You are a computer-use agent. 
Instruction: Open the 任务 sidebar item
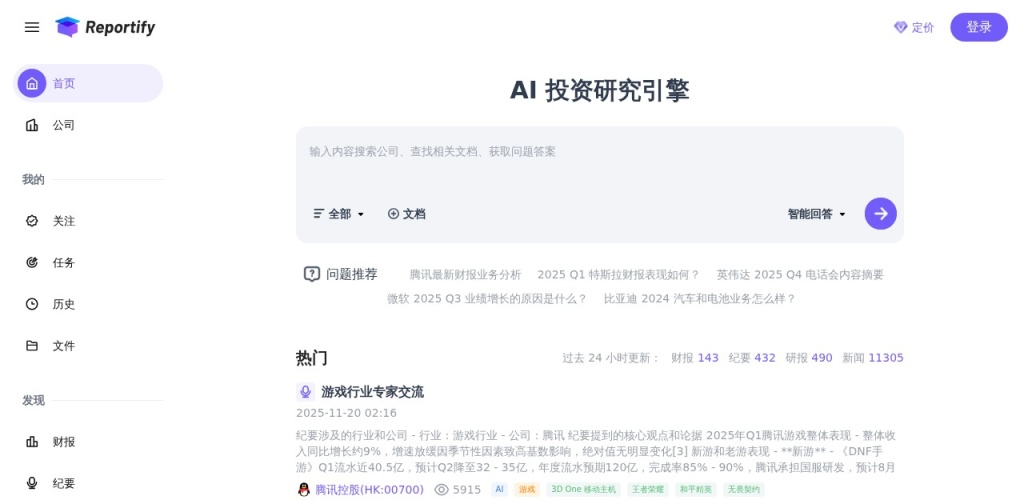point(64,263)
